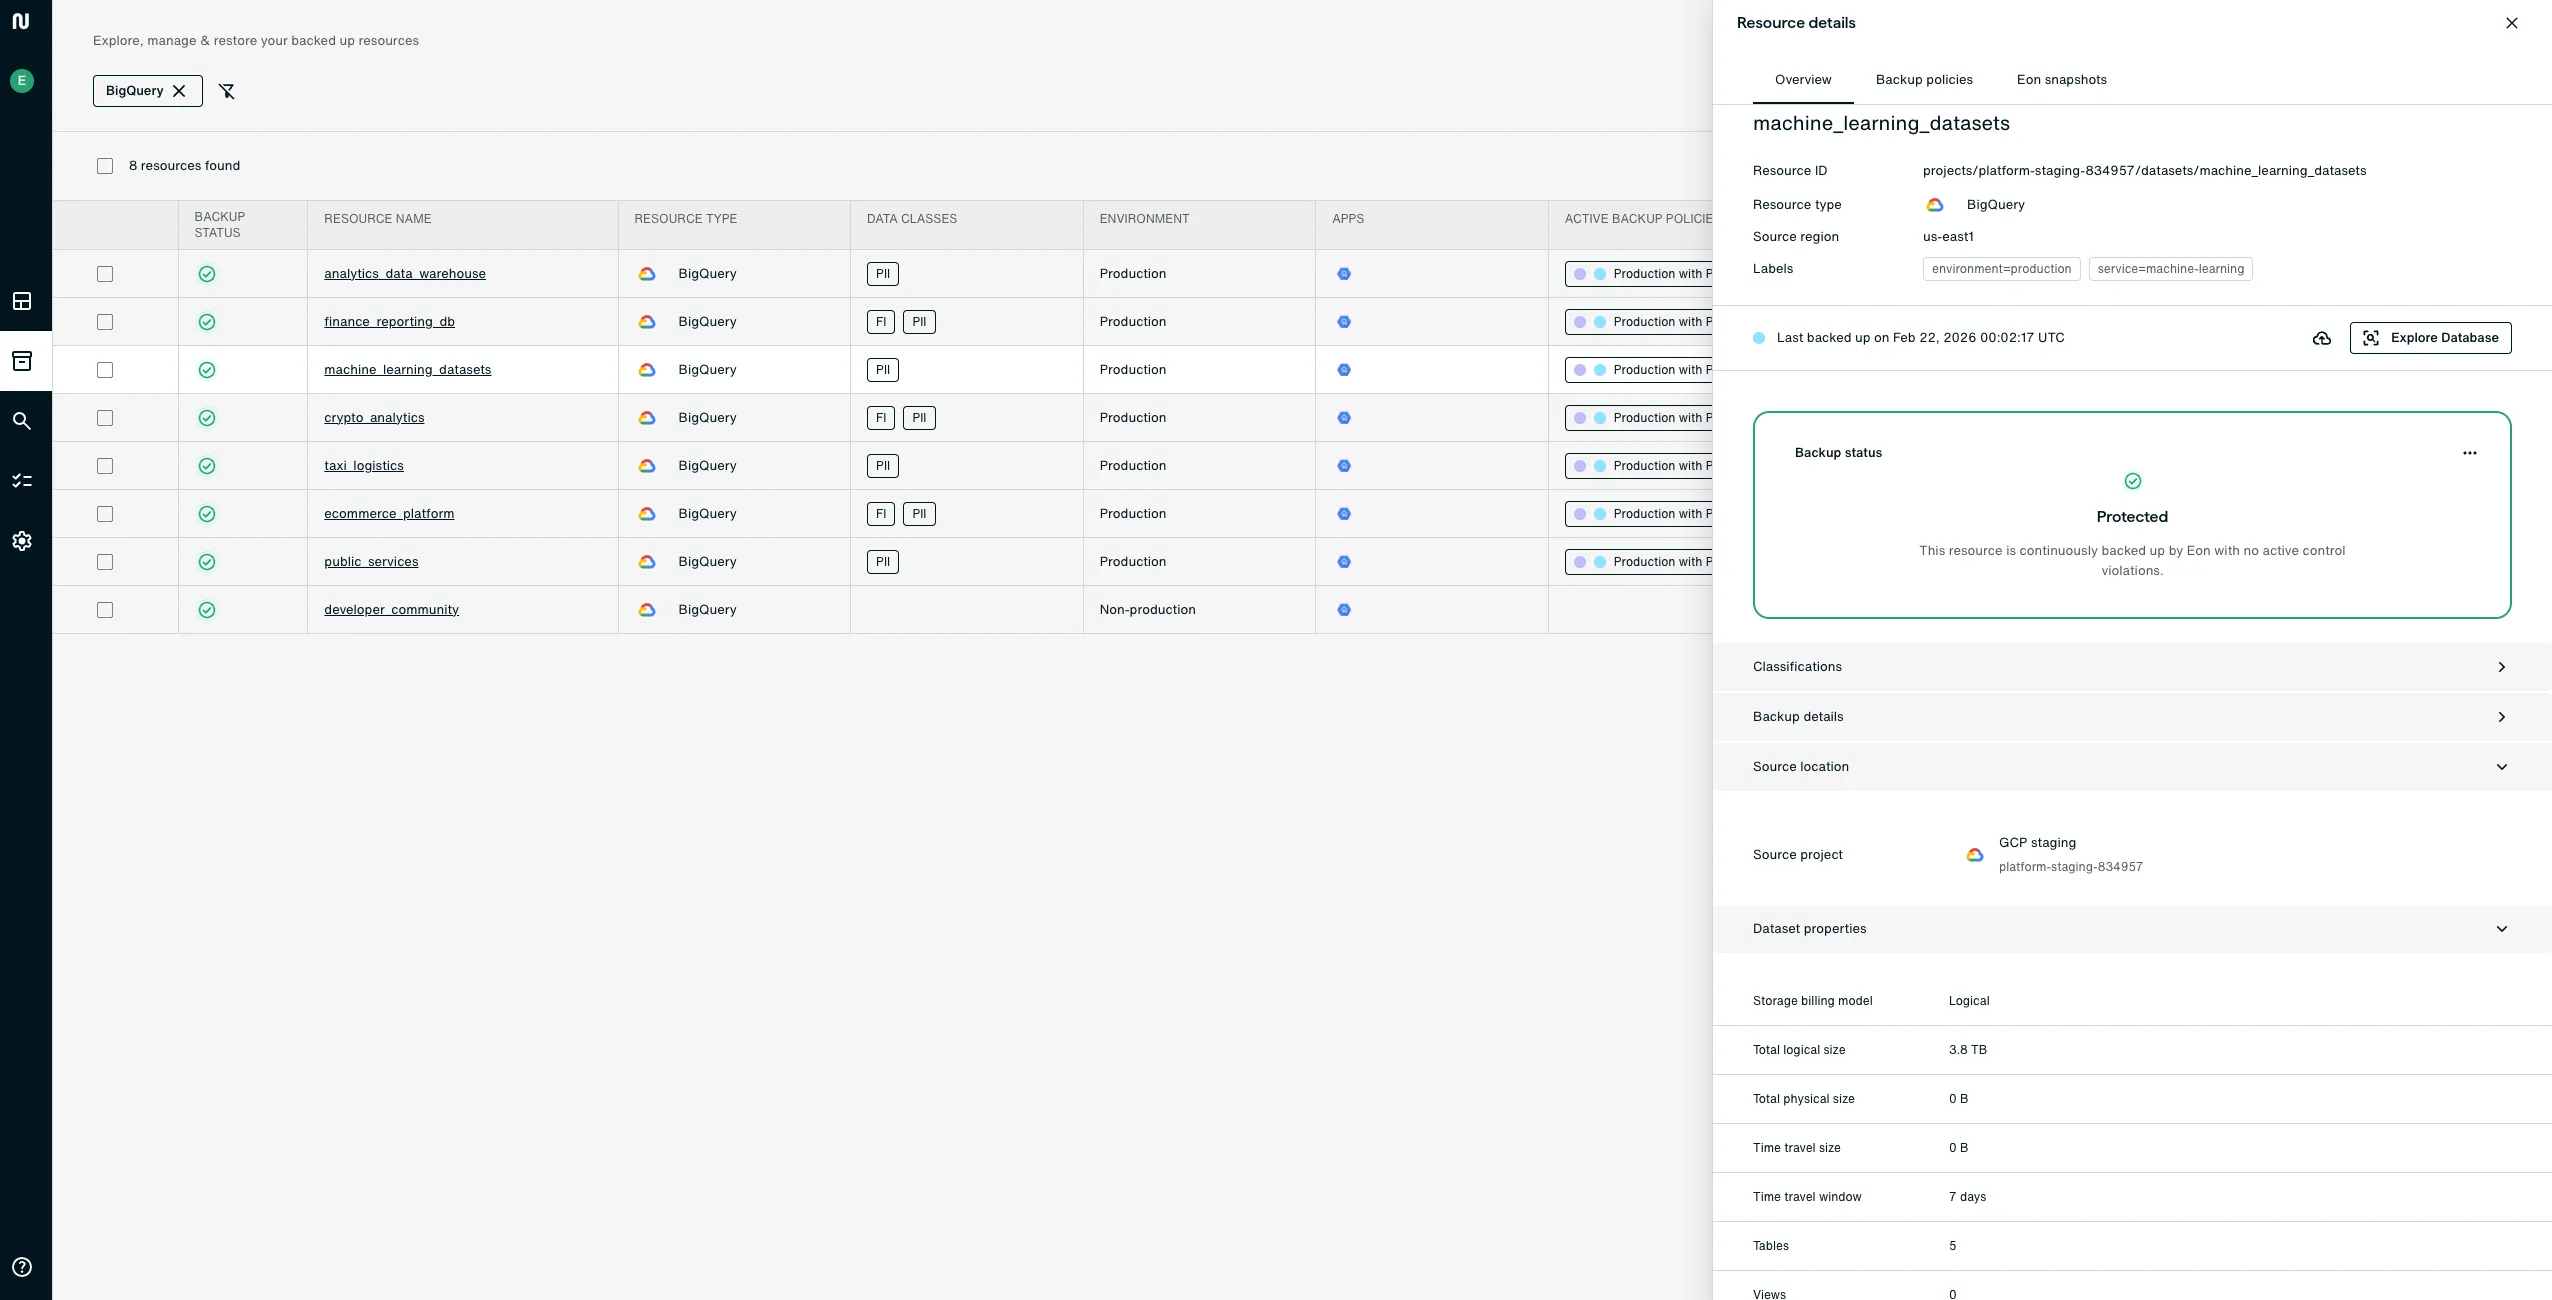Open the finance_reporting_db resource link

[x=389, y=322]
